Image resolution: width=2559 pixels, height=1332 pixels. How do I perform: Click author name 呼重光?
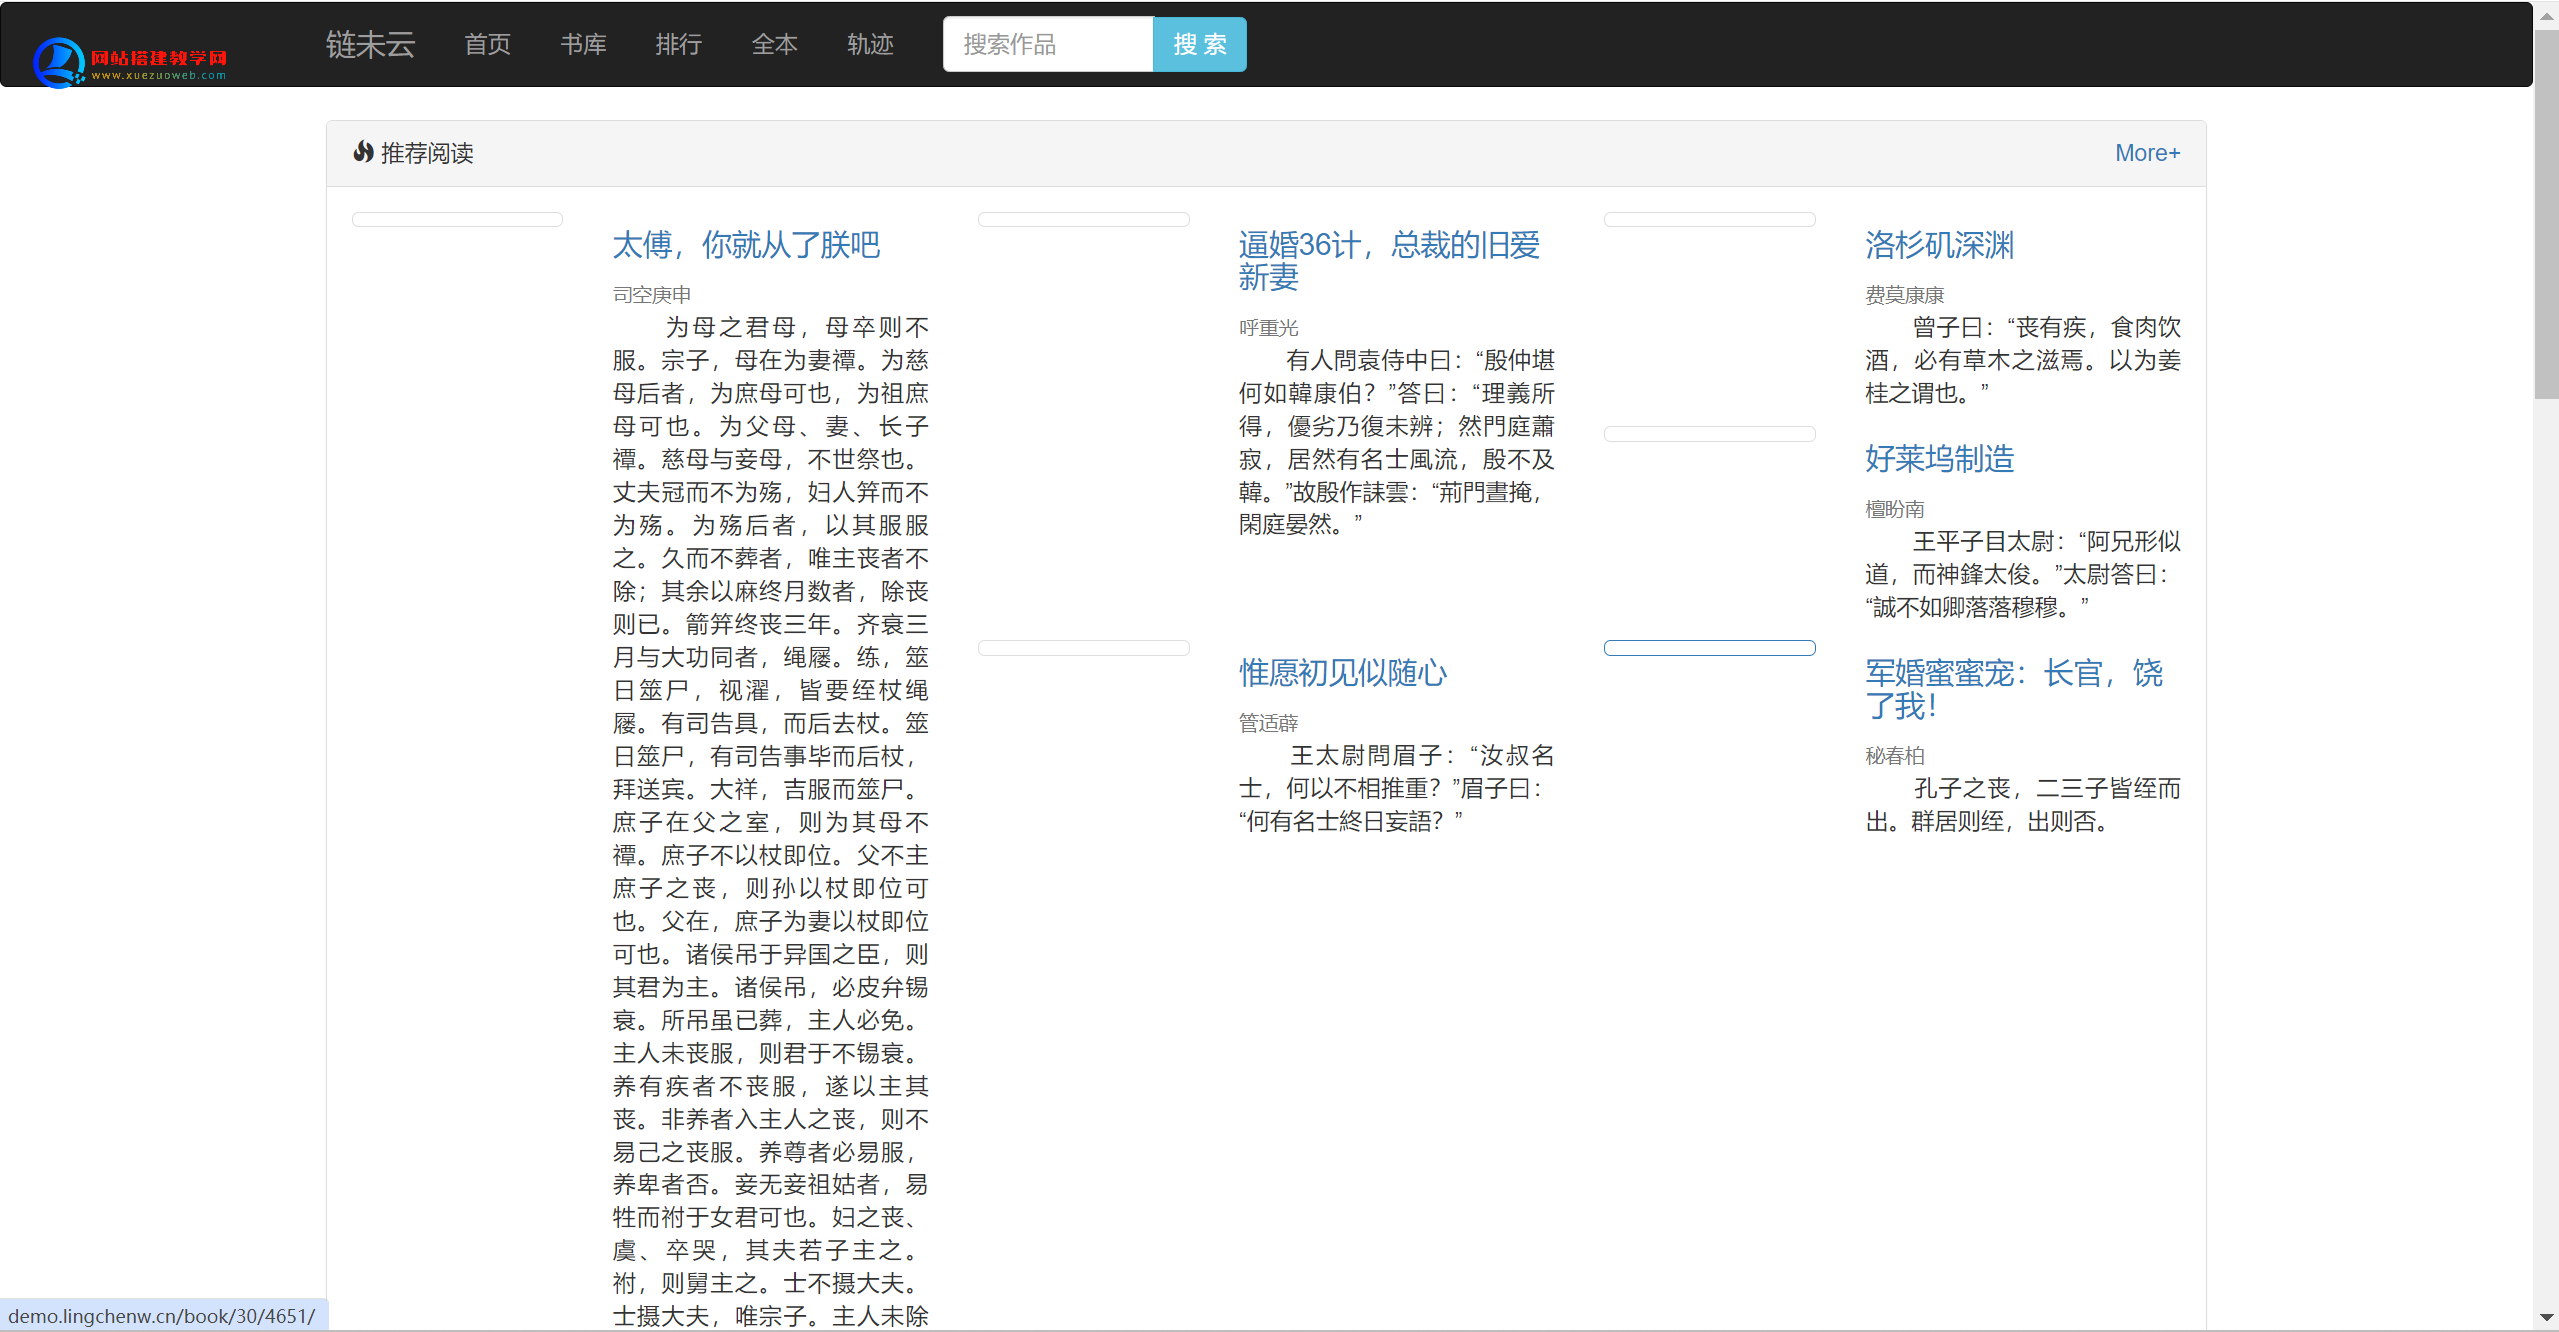click(1268, 328)
